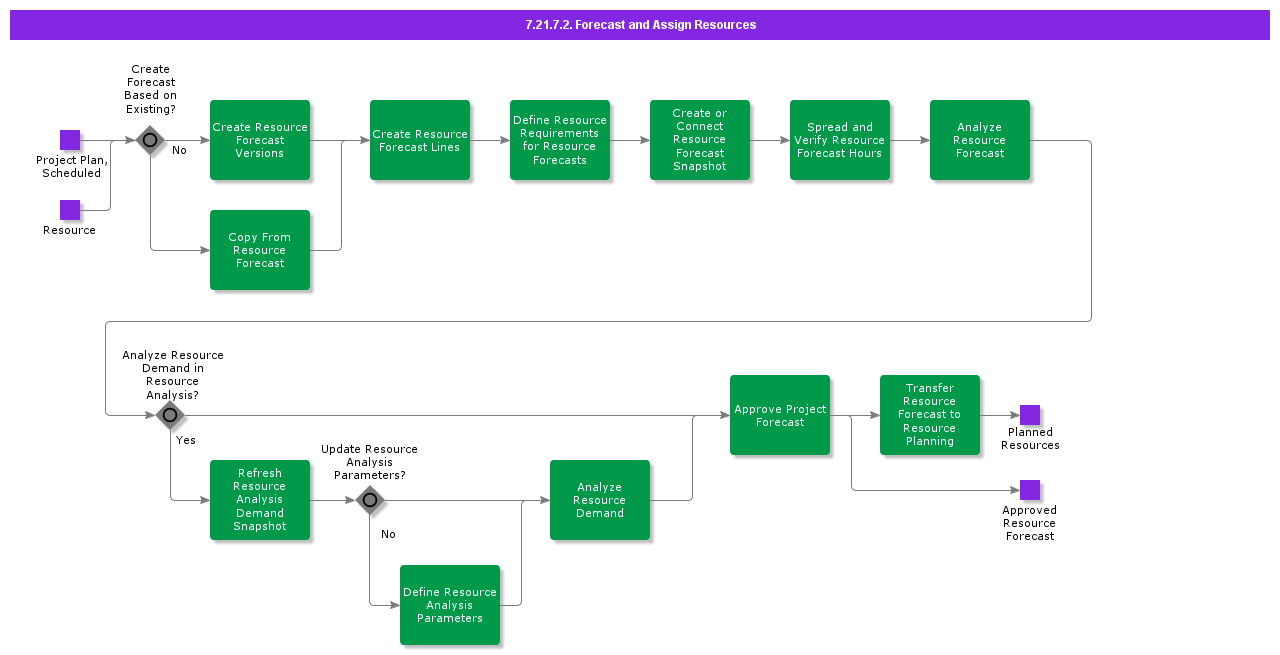
Task: Open the Analyze Resource Forecast step
Action: [980, 140]
